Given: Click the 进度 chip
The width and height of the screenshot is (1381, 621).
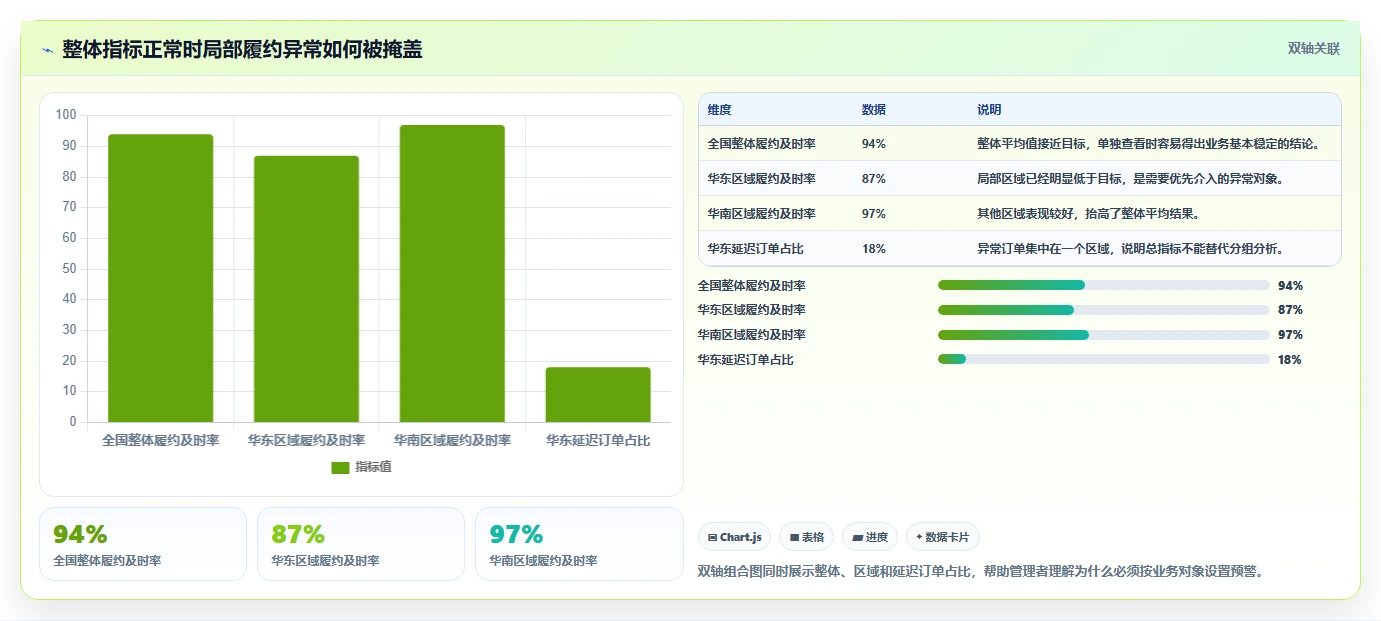Looking at the screenshot, I should coord(870,537).
